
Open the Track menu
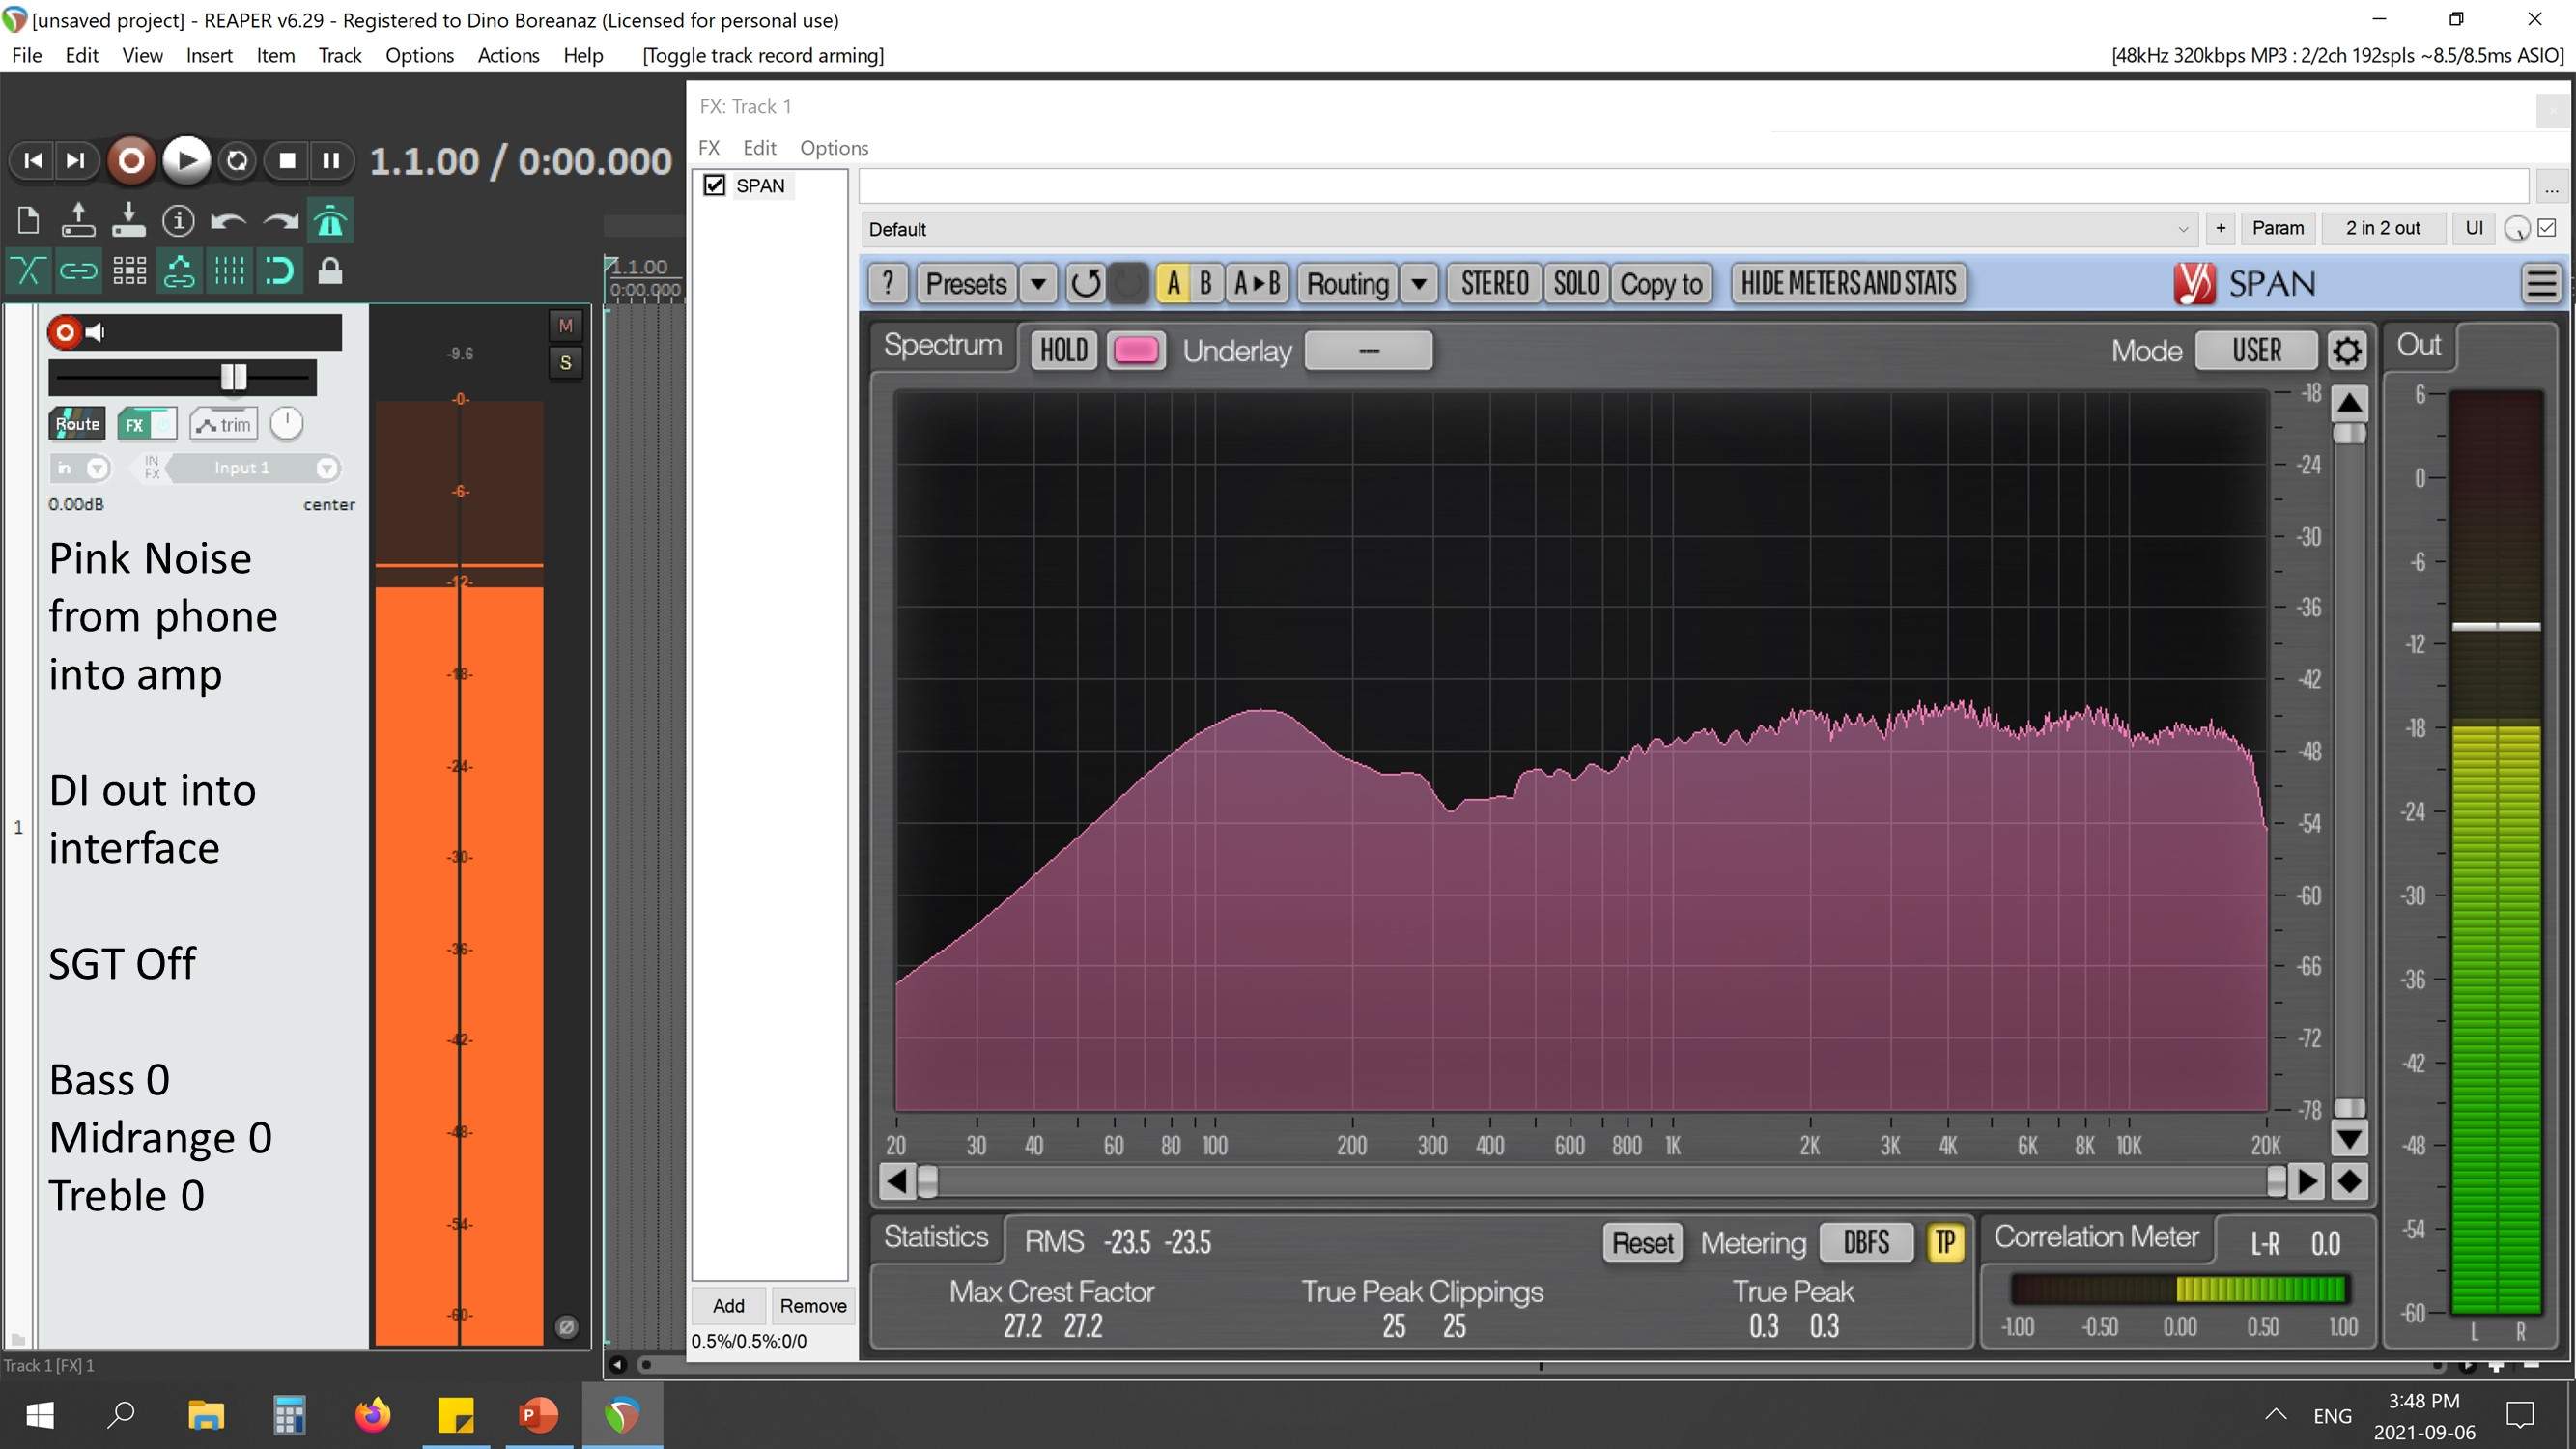340,55
